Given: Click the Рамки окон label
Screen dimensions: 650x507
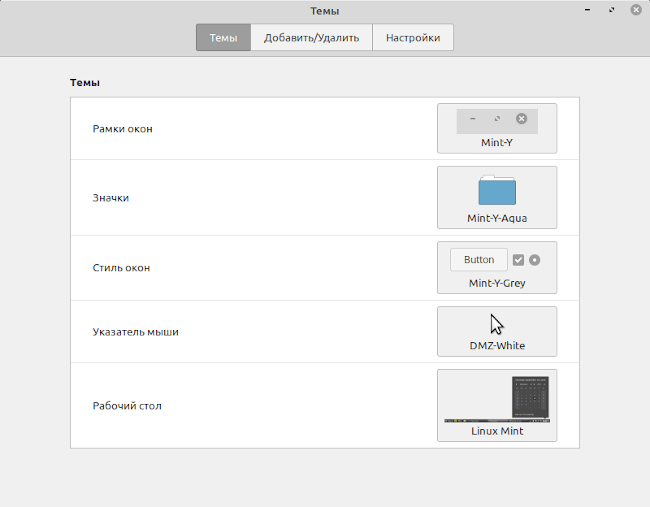Looking at the screenshot, I should pos(123,129).
